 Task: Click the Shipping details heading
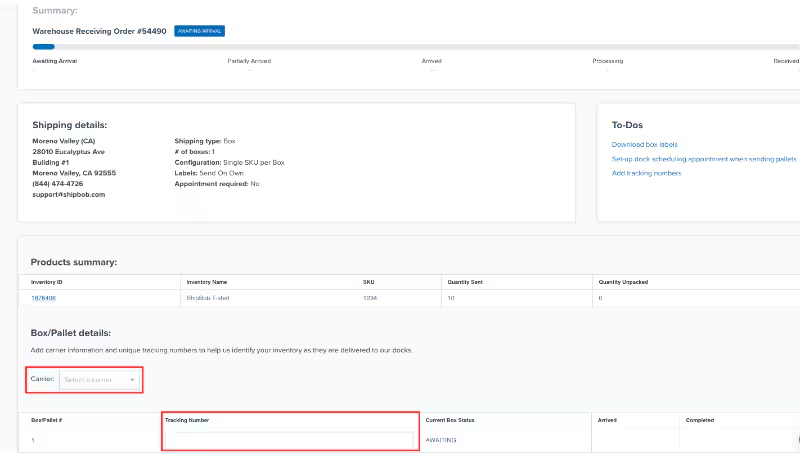click(70, 125)
